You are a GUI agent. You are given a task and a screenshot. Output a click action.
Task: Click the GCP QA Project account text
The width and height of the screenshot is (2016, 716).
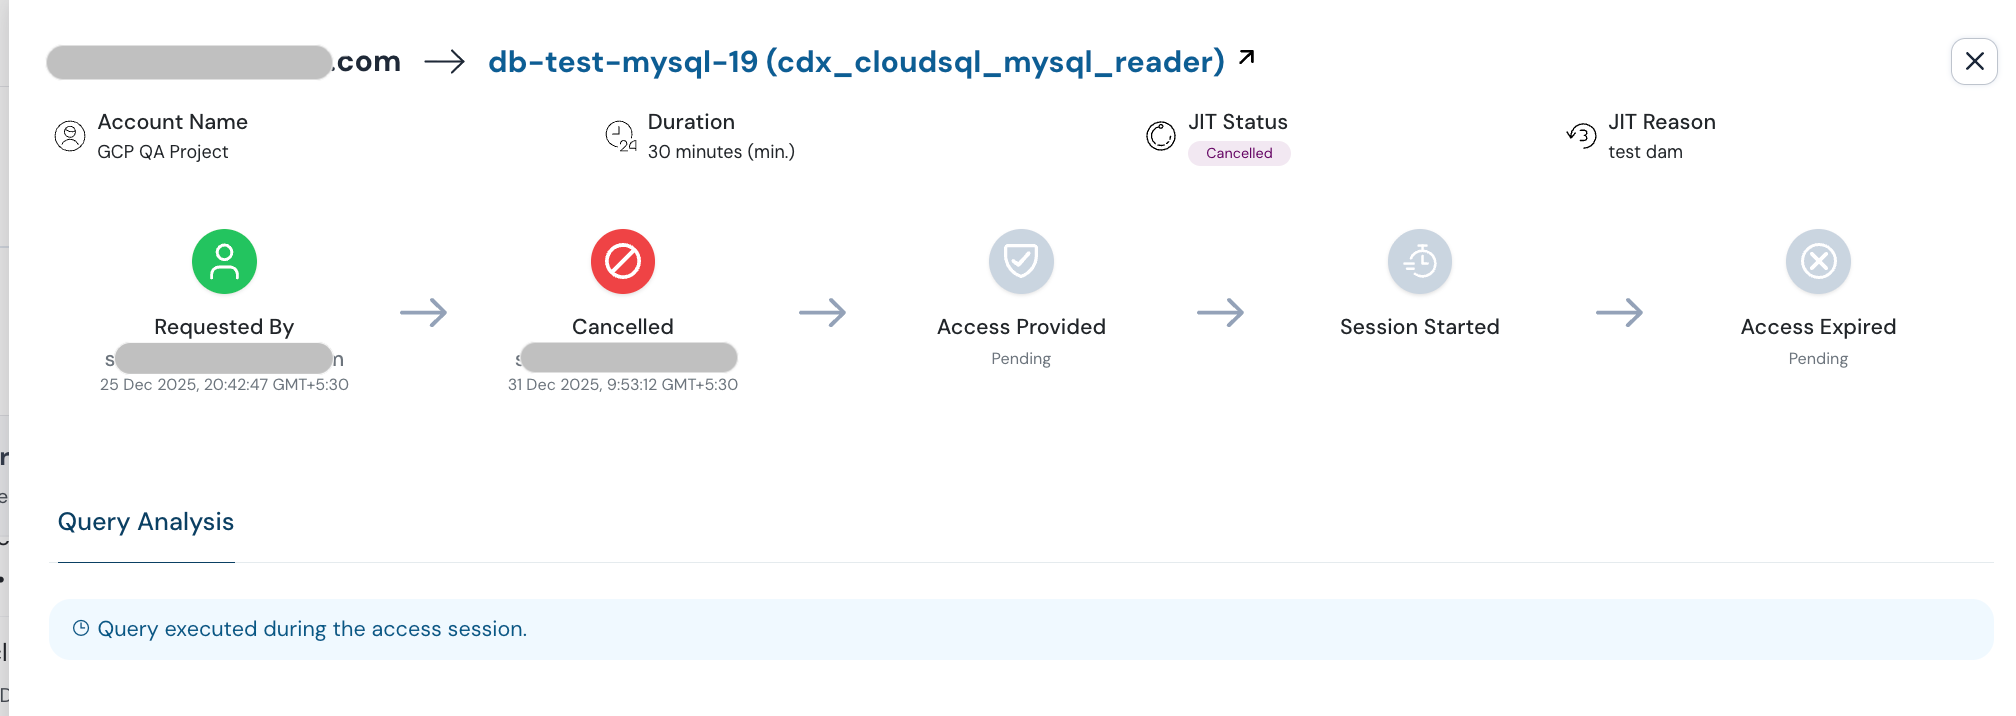click(163, 152)
